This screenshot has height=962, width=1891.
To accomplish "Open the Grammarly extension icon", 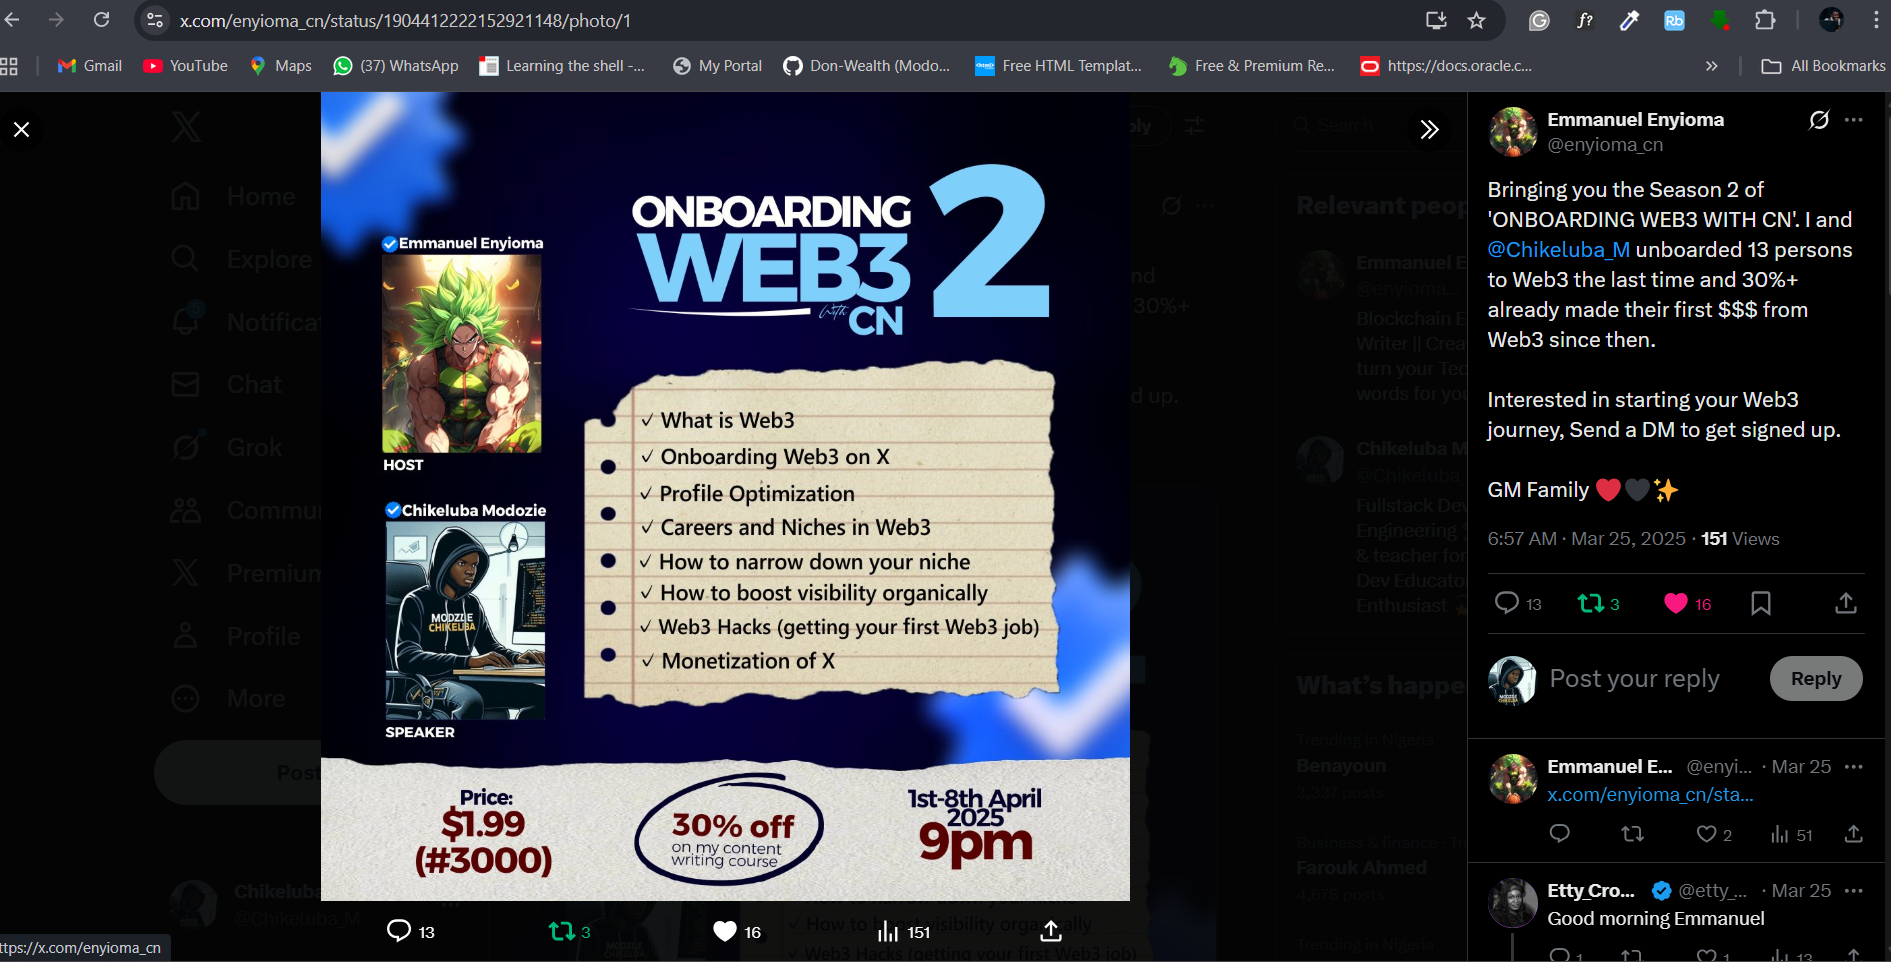I will [x=1539, y=20].
